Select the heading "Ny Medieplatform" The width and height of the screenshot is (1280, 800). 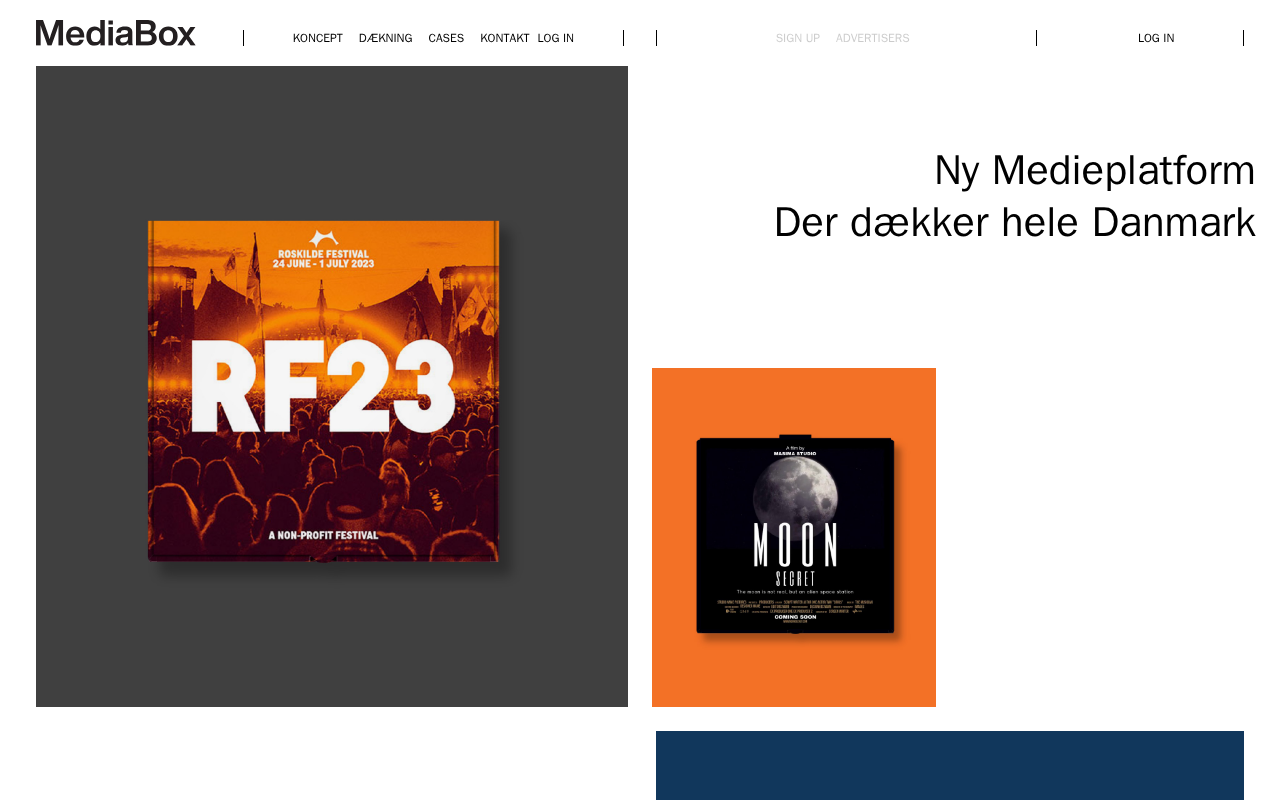coord(1095,170)
